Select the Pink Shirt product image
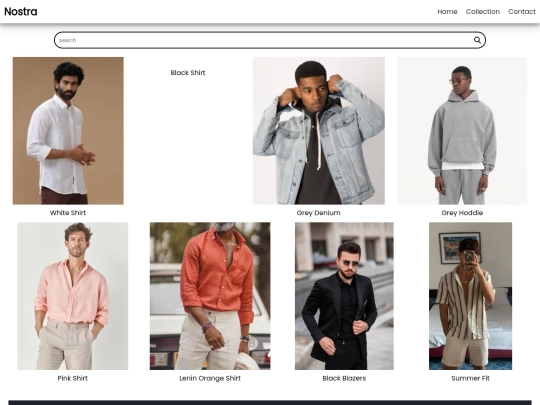540x405 pixels. tap(73, 296)
